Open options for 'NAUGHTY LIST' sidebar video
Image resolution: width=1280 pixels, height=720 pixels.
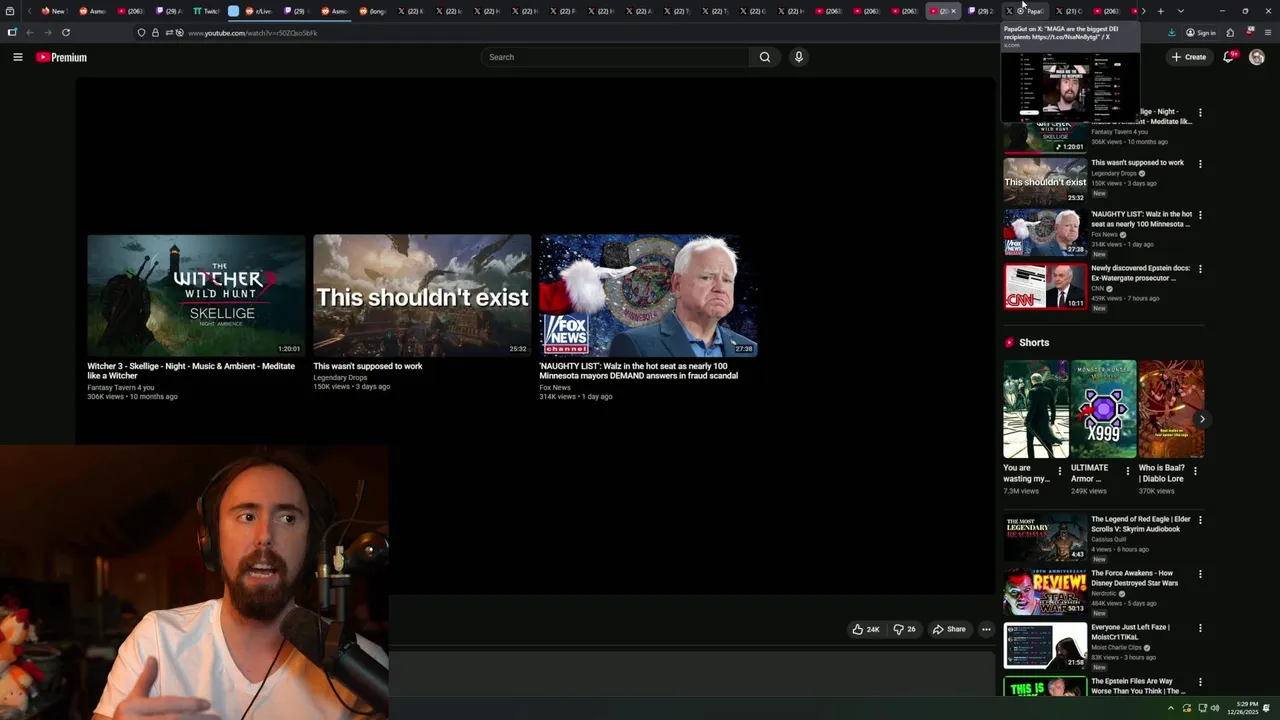coord(1200,215)
